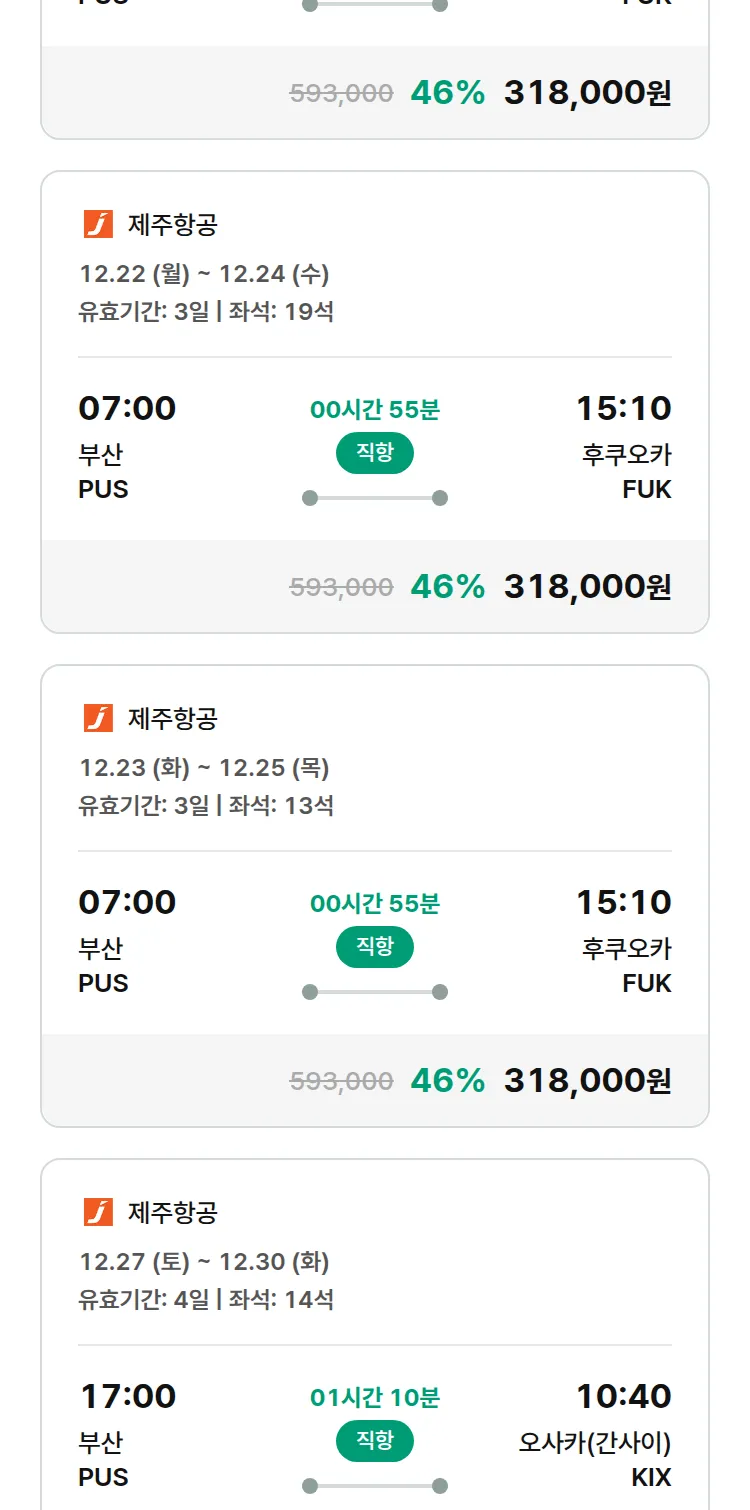Click 제주항공 airline name on the 12.22 card
Viewport: 750px width, 1510px height.
click(172, 225)
